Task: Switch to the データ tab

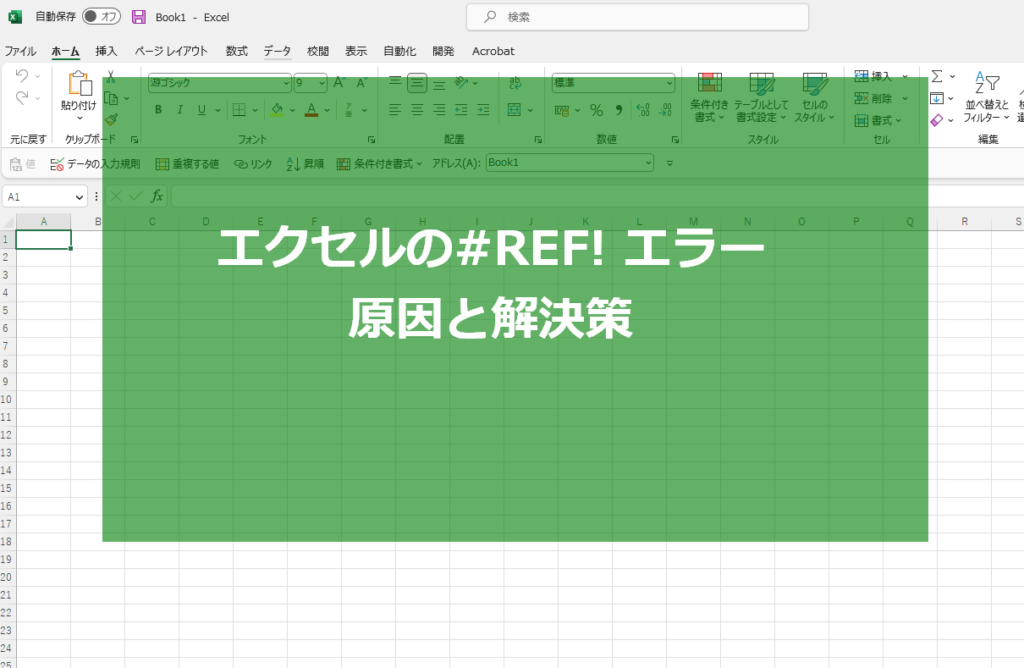Action: [277, 51]
